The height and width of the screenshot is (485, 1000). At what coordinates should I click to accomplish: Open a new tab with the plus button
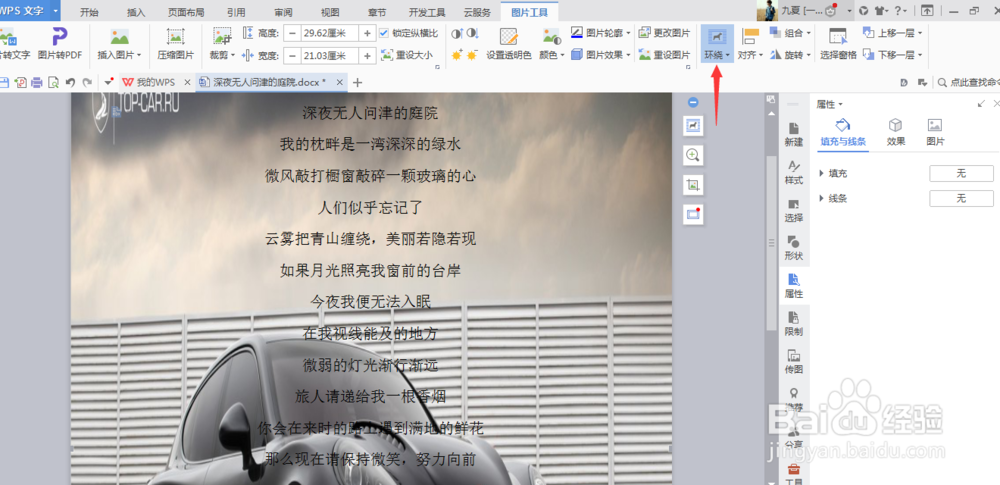click(357, 82)
